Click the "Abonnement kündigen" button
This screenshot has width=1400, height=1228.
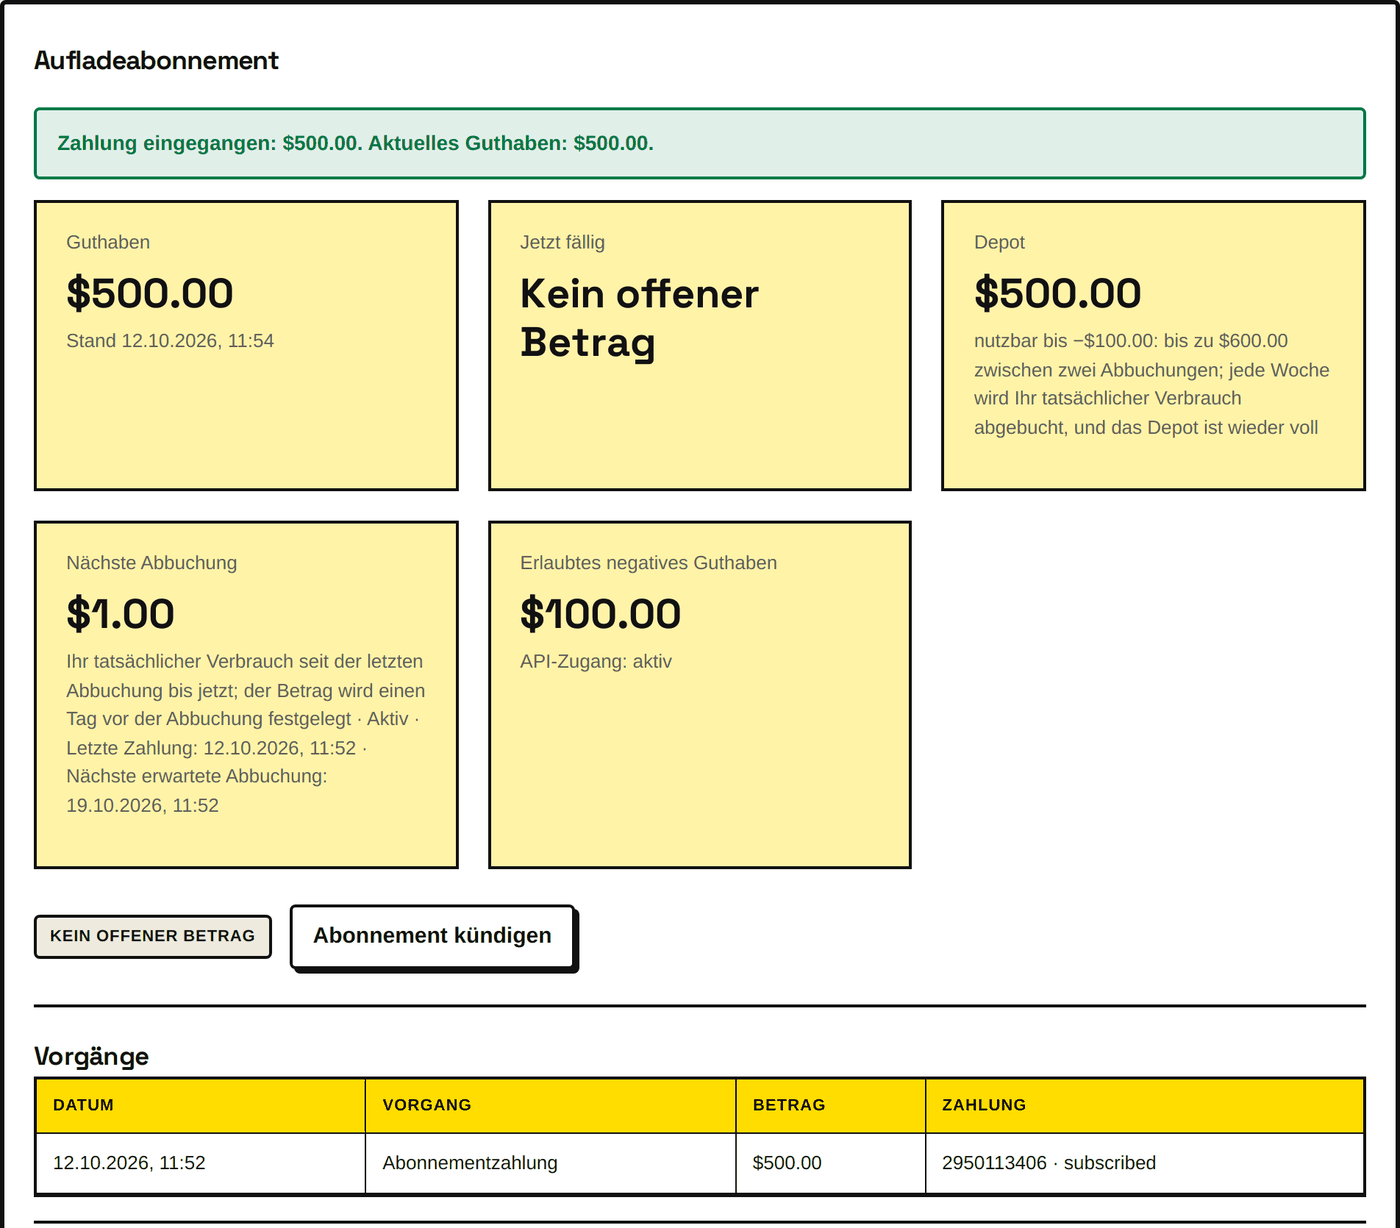433,936
